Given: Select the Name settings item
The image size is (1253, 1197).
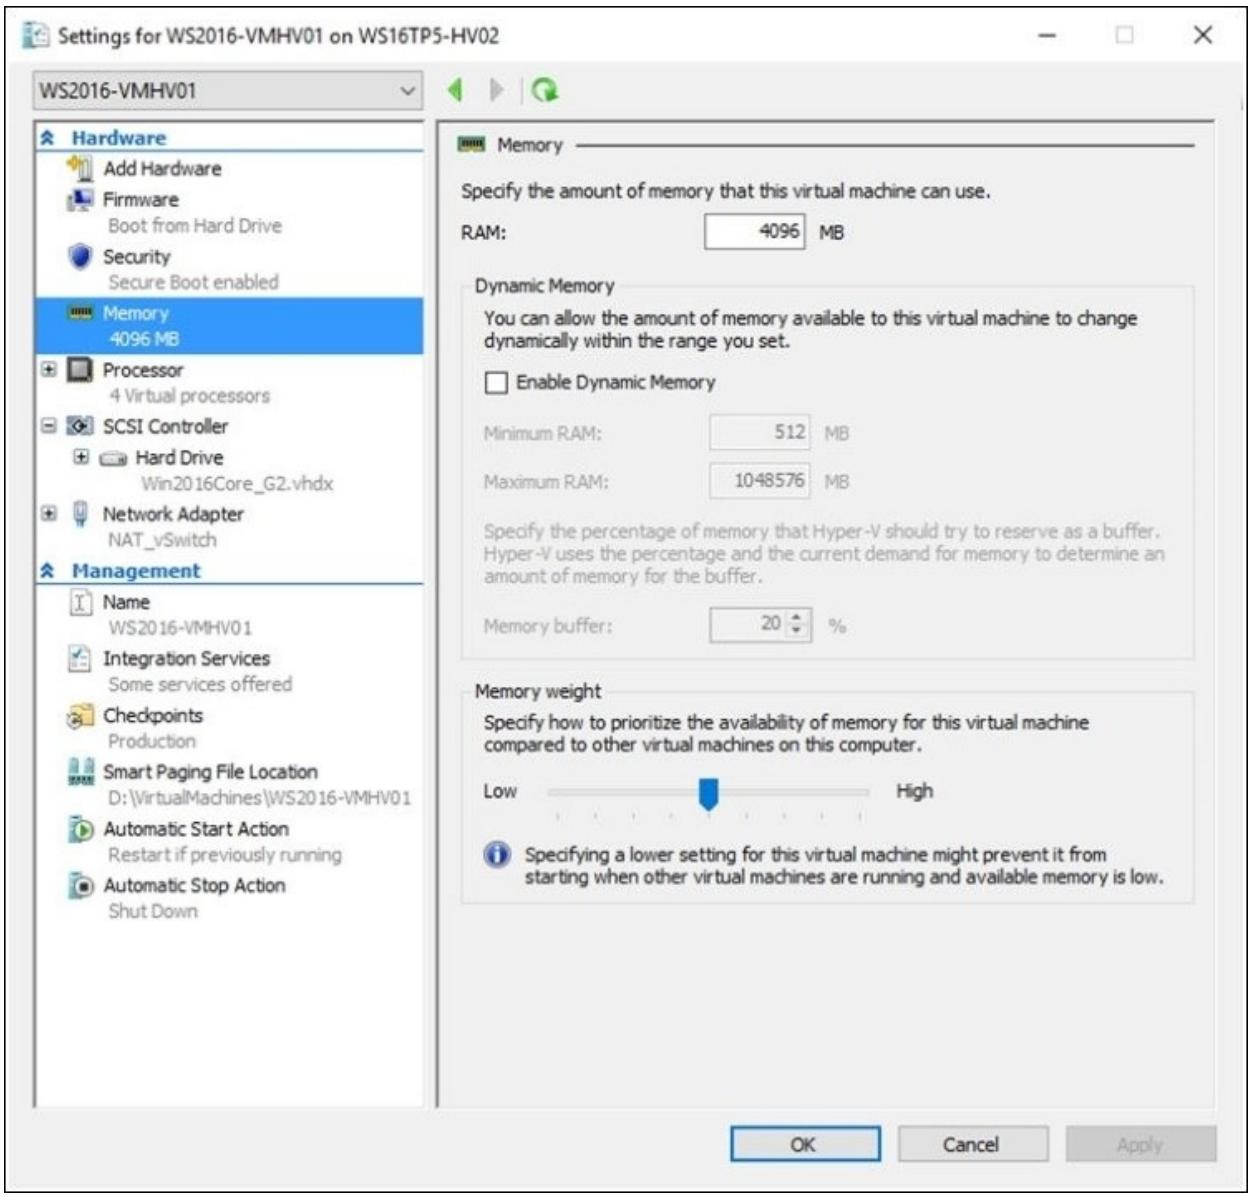Looking at the screenshot, I should click(126, 602).
